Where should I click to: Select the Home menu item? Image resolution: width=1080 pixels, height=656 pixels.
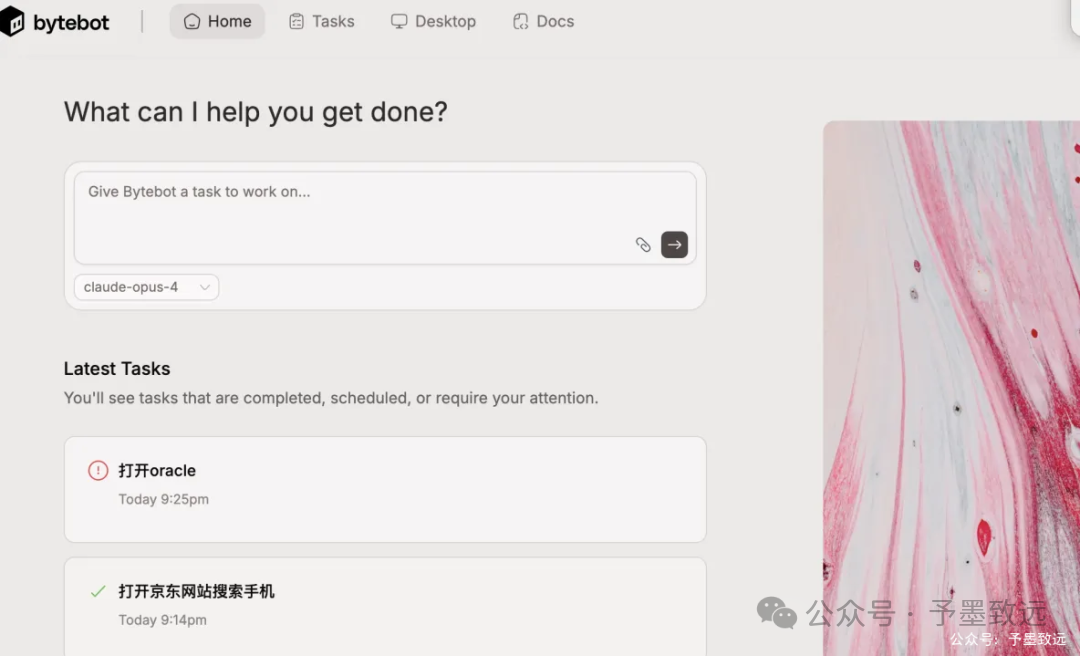[217, 20]
